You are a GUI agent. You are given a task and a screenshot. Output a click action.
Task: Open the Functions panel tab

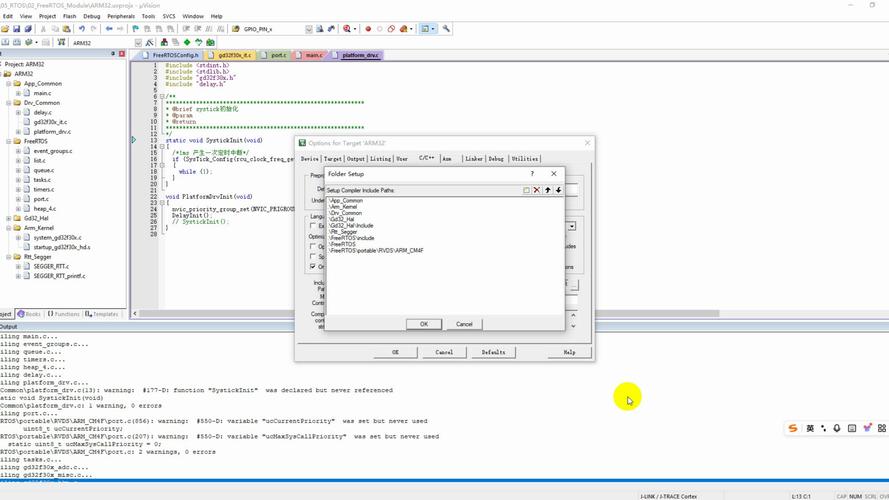pyautogui.click(x=64, y=314)
